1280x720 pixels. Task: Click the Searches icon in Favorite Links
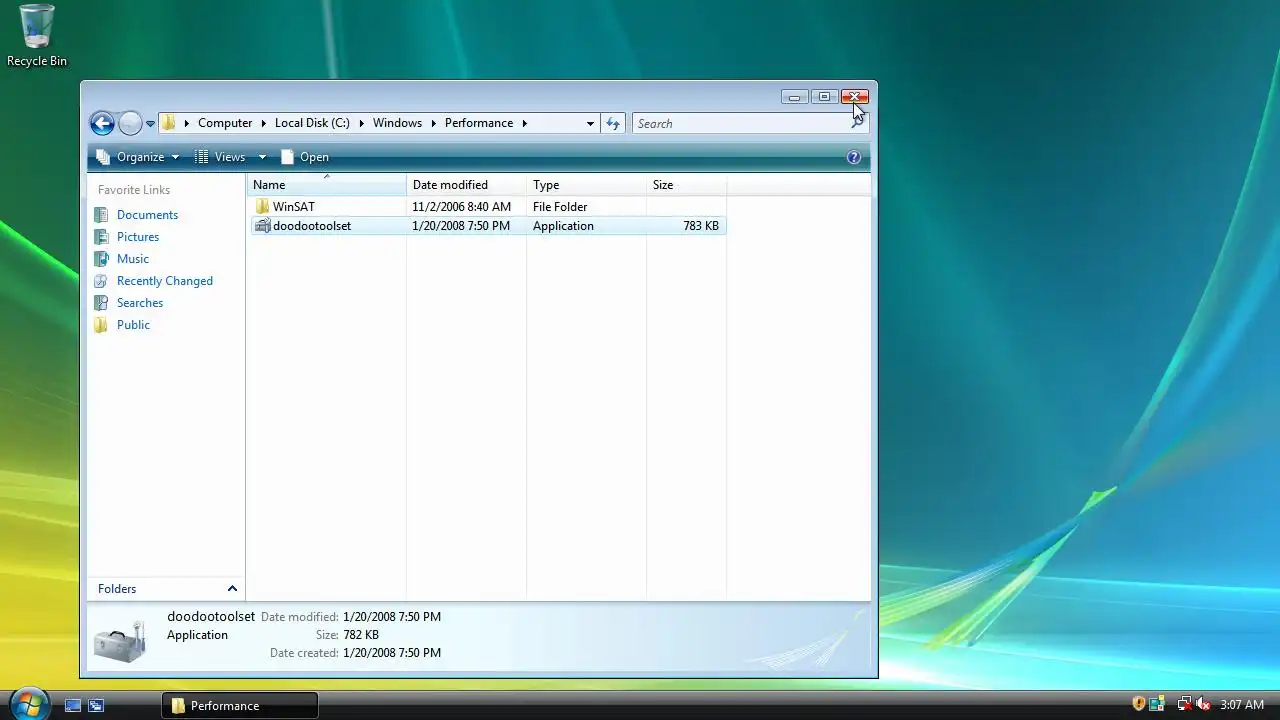101,303
